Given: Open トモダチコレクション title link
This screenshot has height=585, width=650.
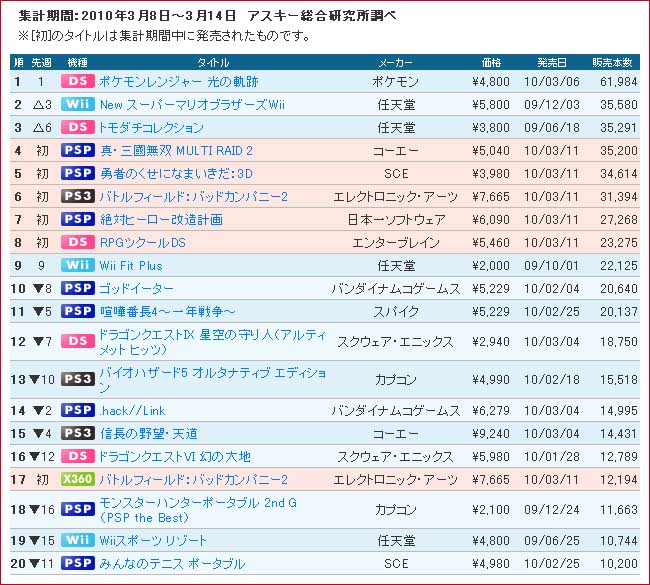Looking at the screenshot, I should (151, 127).
